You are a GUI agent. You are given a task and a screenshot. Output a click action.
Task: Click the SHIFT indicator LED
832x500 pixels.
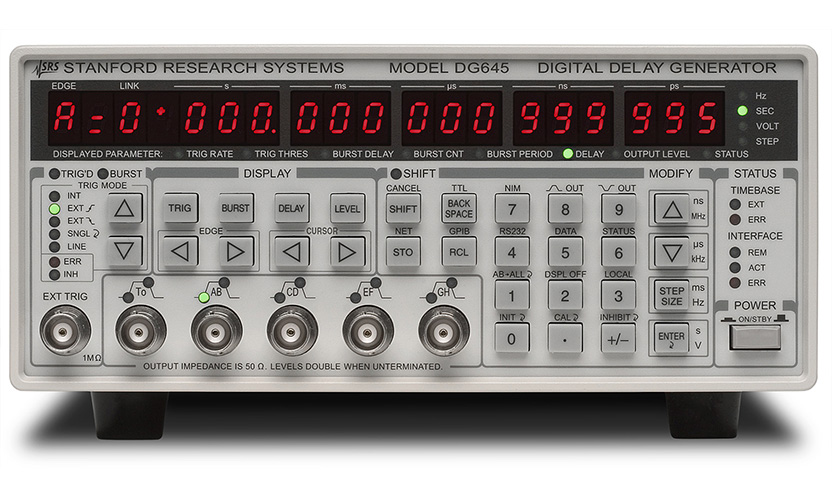point(396,174)
